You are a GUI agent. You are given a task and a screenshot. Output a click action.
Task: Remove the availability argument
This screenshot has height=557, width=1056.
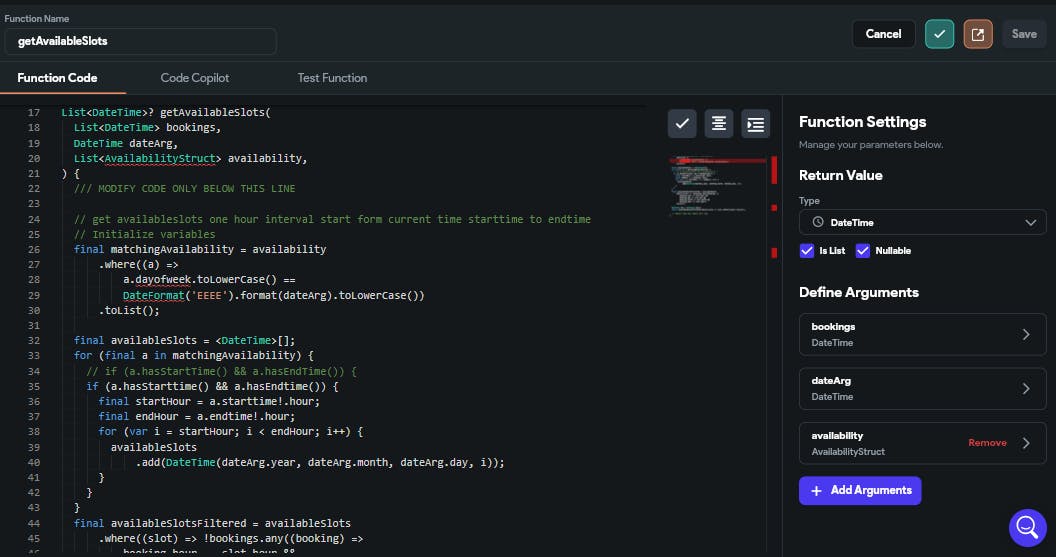(987, 443)
